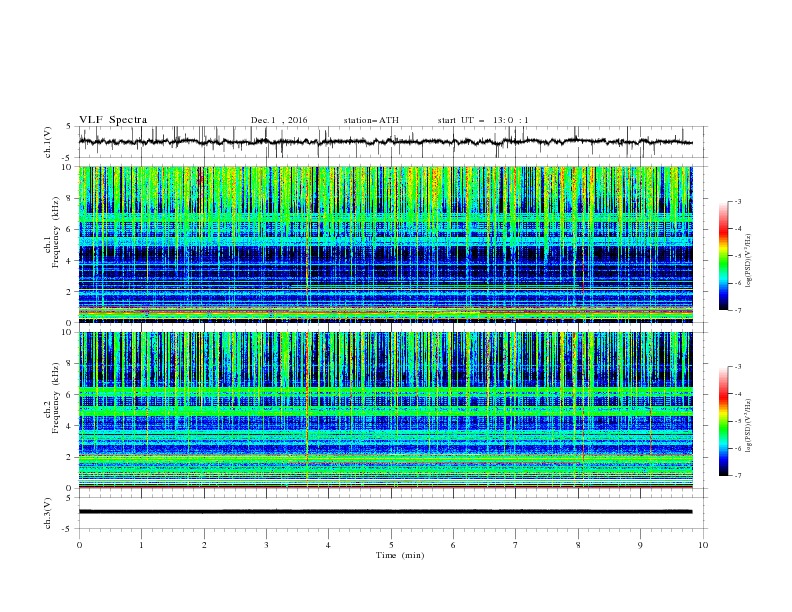Click the ch.2 colorbar "log(PSD)(V²/Hz)" label
The width and height of the screenshot is (792, 612).
pos(749,426)
